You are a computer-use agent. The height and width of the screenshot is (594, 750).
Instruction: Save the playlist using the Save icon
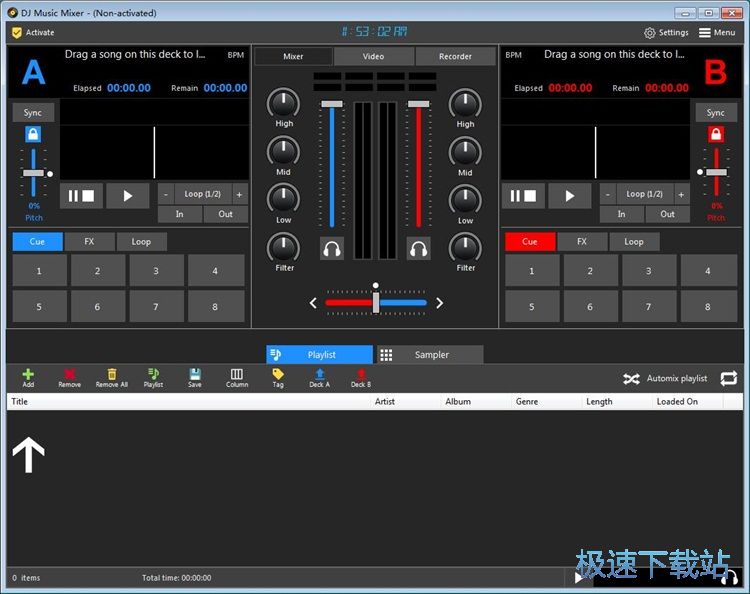tap(194, 375)
